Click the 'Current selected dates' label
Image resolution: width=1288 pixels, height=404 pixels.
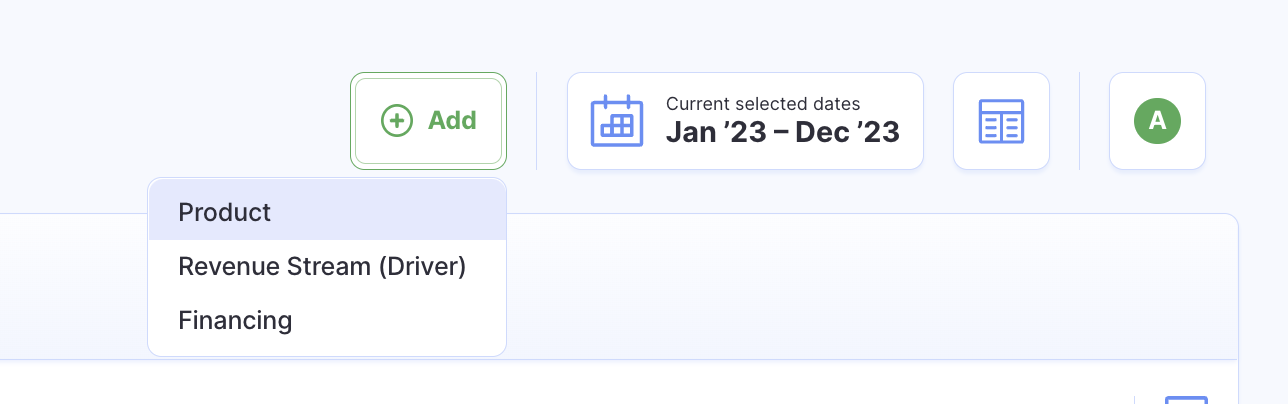[763, 103]
